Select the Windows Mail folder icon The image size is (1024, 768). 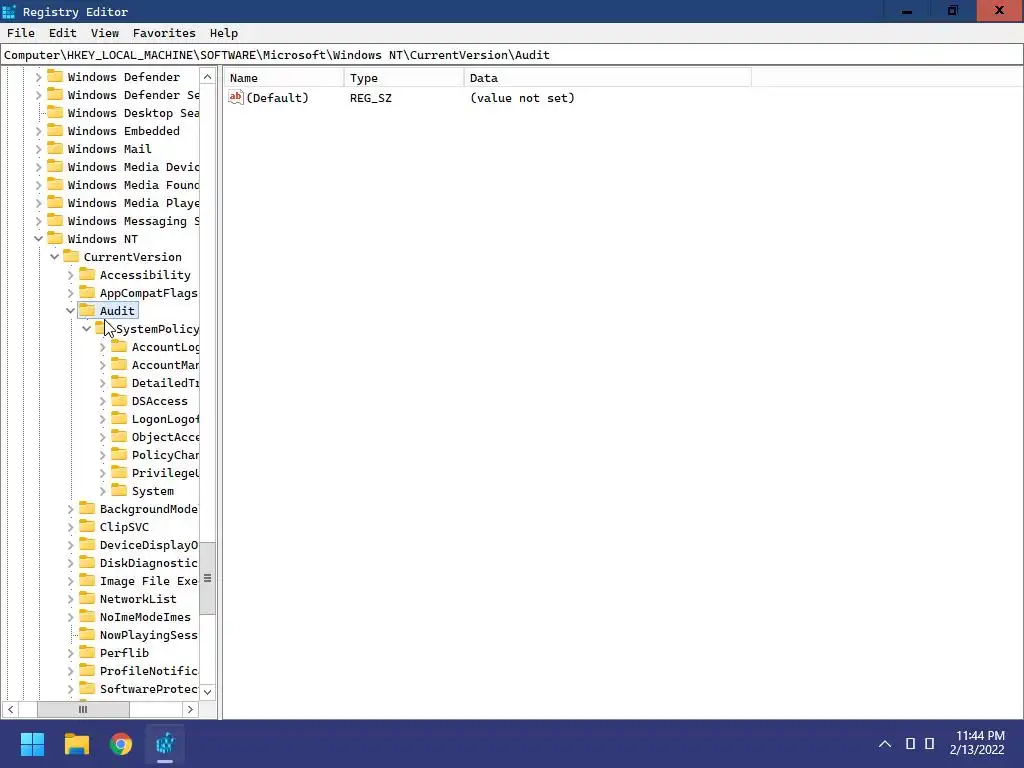click(x=56, y=148)
